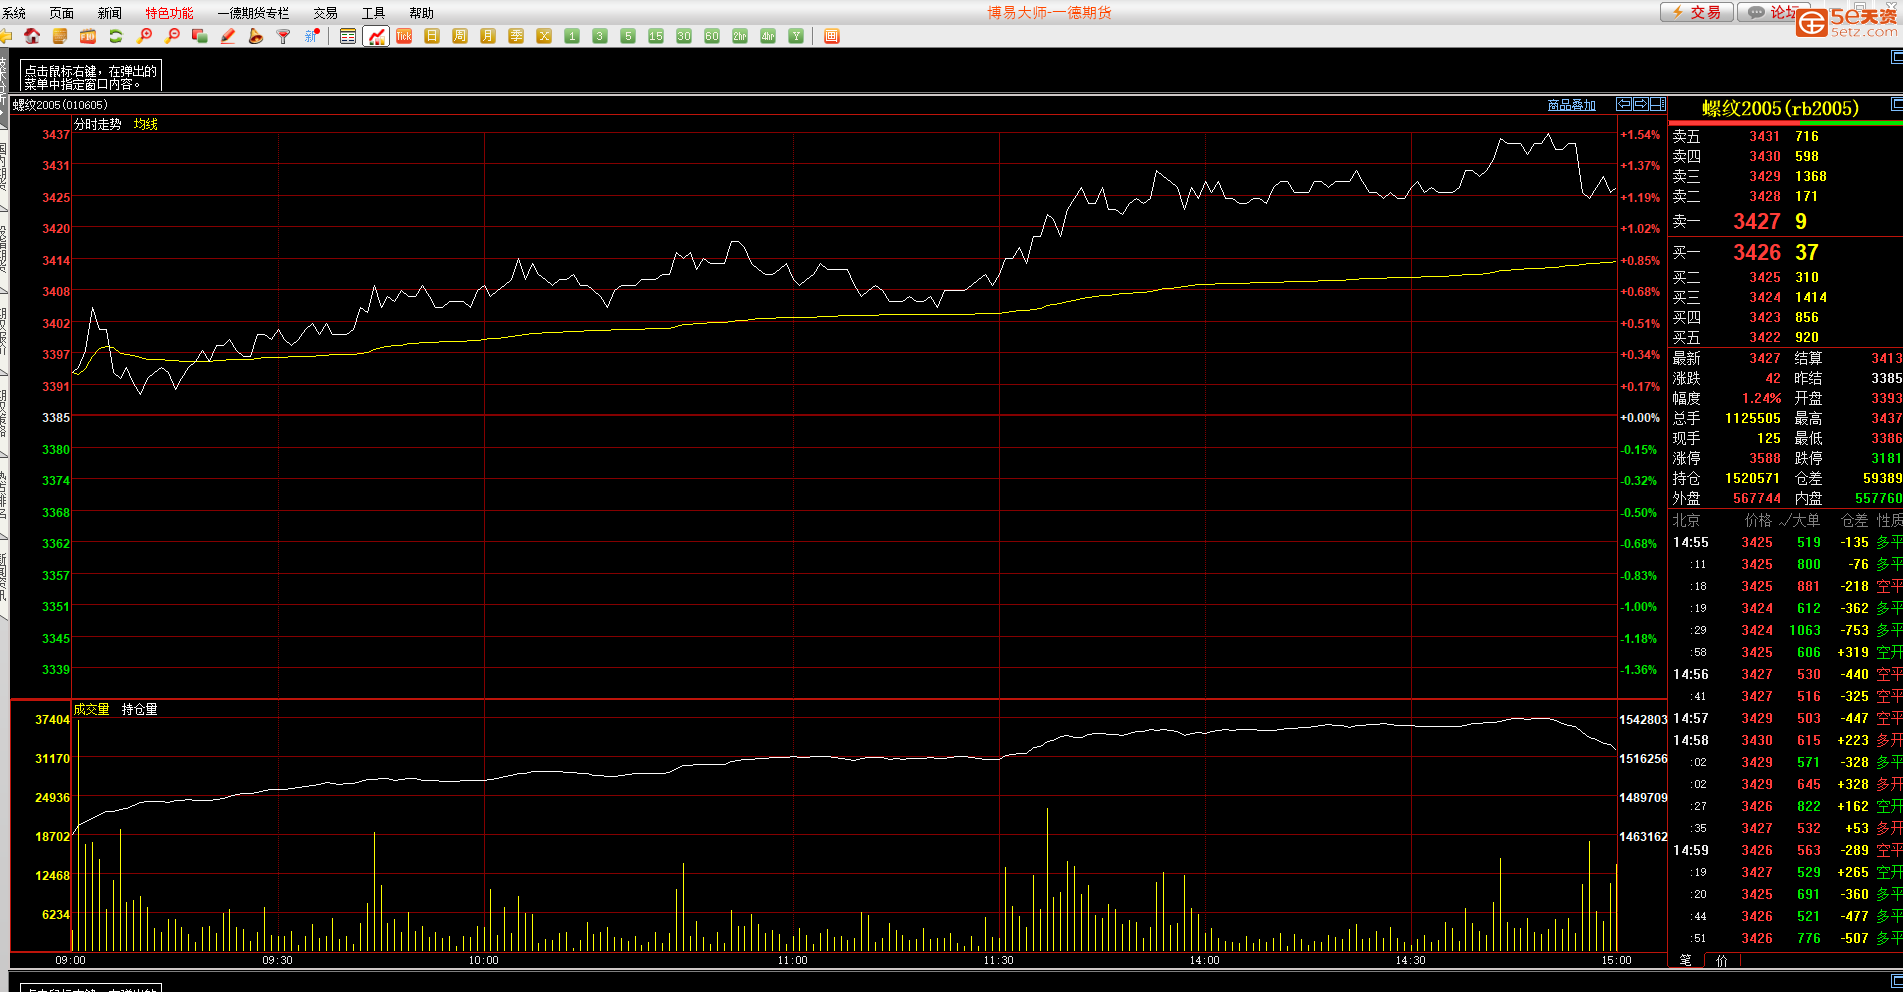This screenshot has width=1903, height=992.
Task: Zoom in with the plus magnifier icon
Action: click(x=145, y=36)
